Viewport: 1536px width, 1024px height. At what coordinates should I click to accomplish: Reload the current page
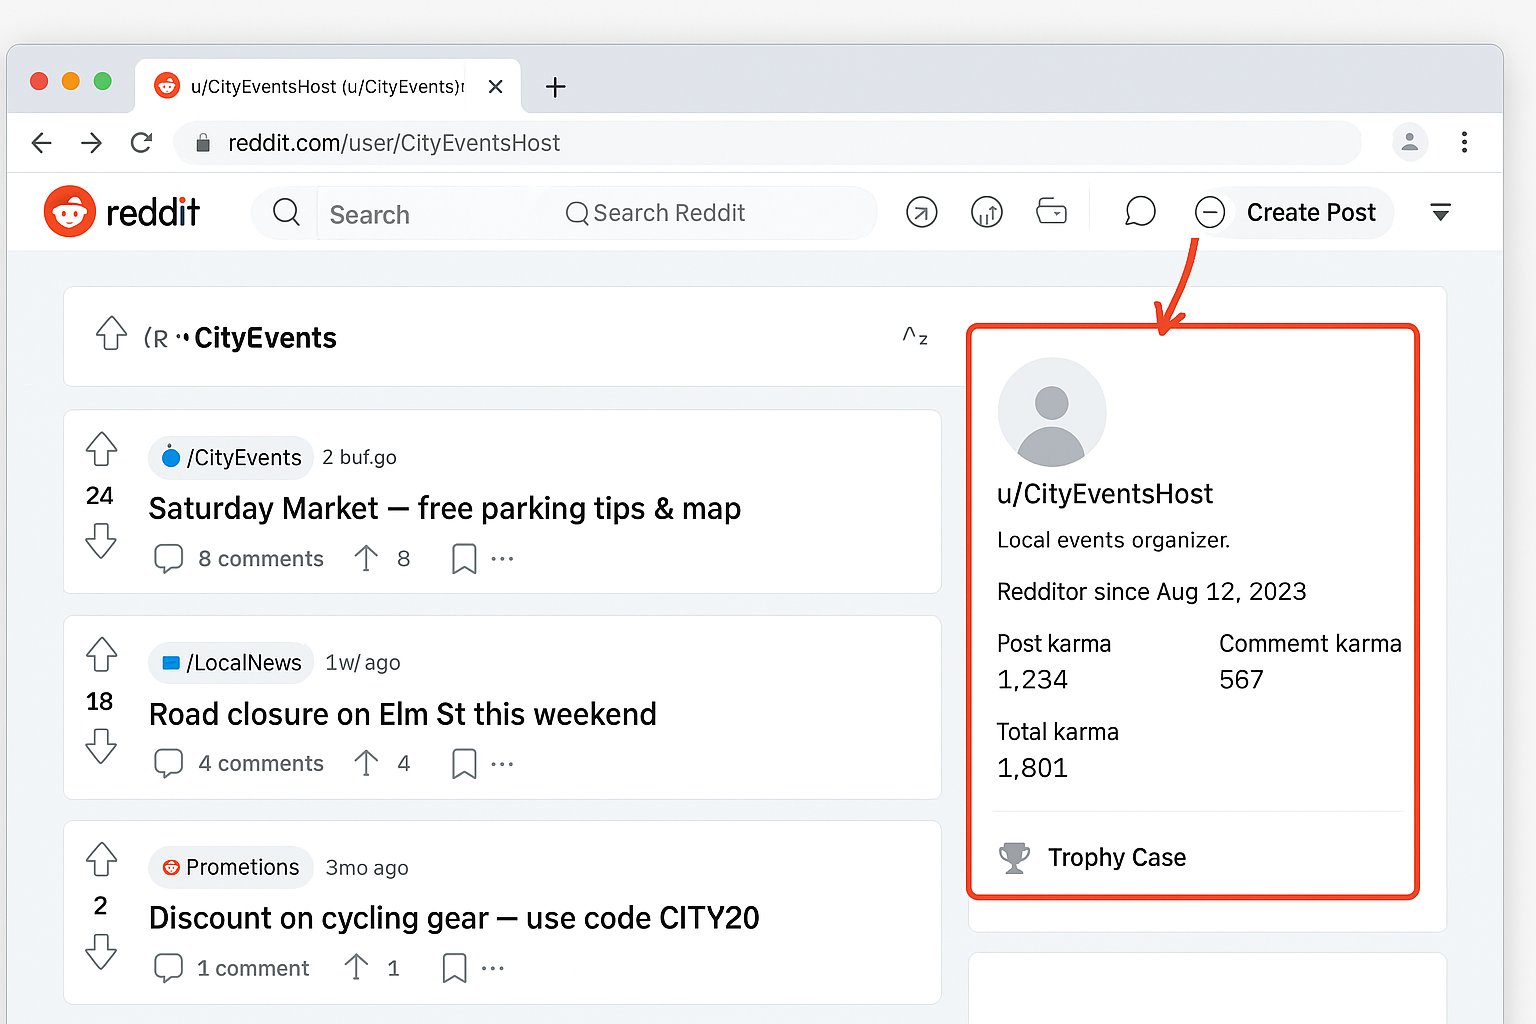tap(142, 143)
